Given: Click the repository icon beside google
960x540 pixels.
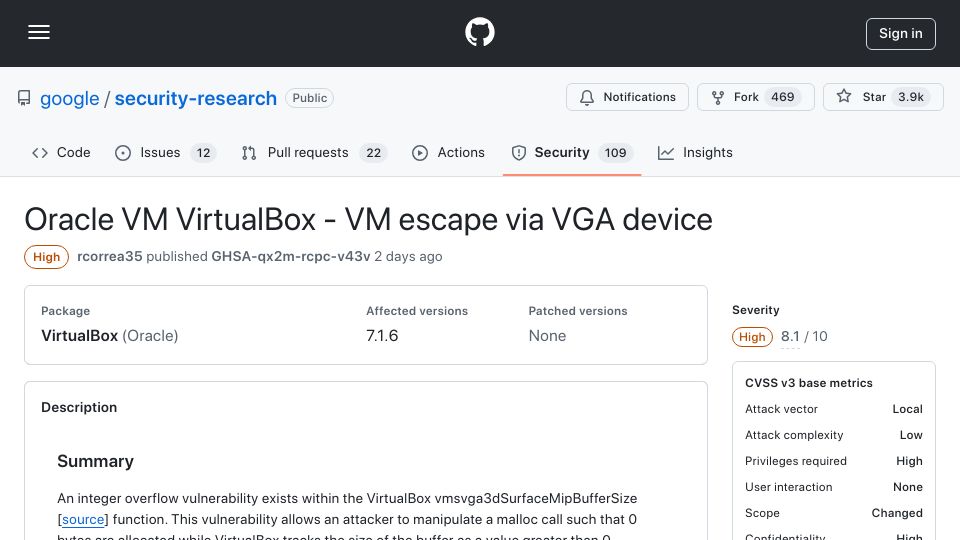Looking at the screenshot, I should click(x=24, y=98).
